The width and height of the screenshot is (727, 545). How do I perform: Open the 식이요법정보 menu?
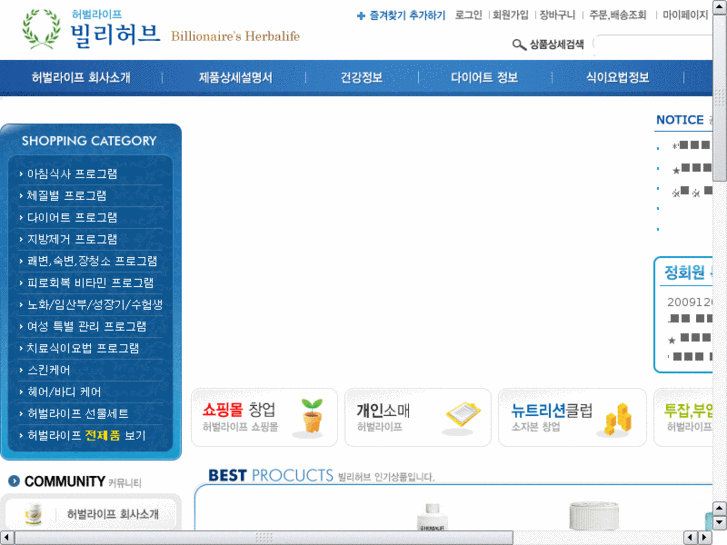click(618, 77)
